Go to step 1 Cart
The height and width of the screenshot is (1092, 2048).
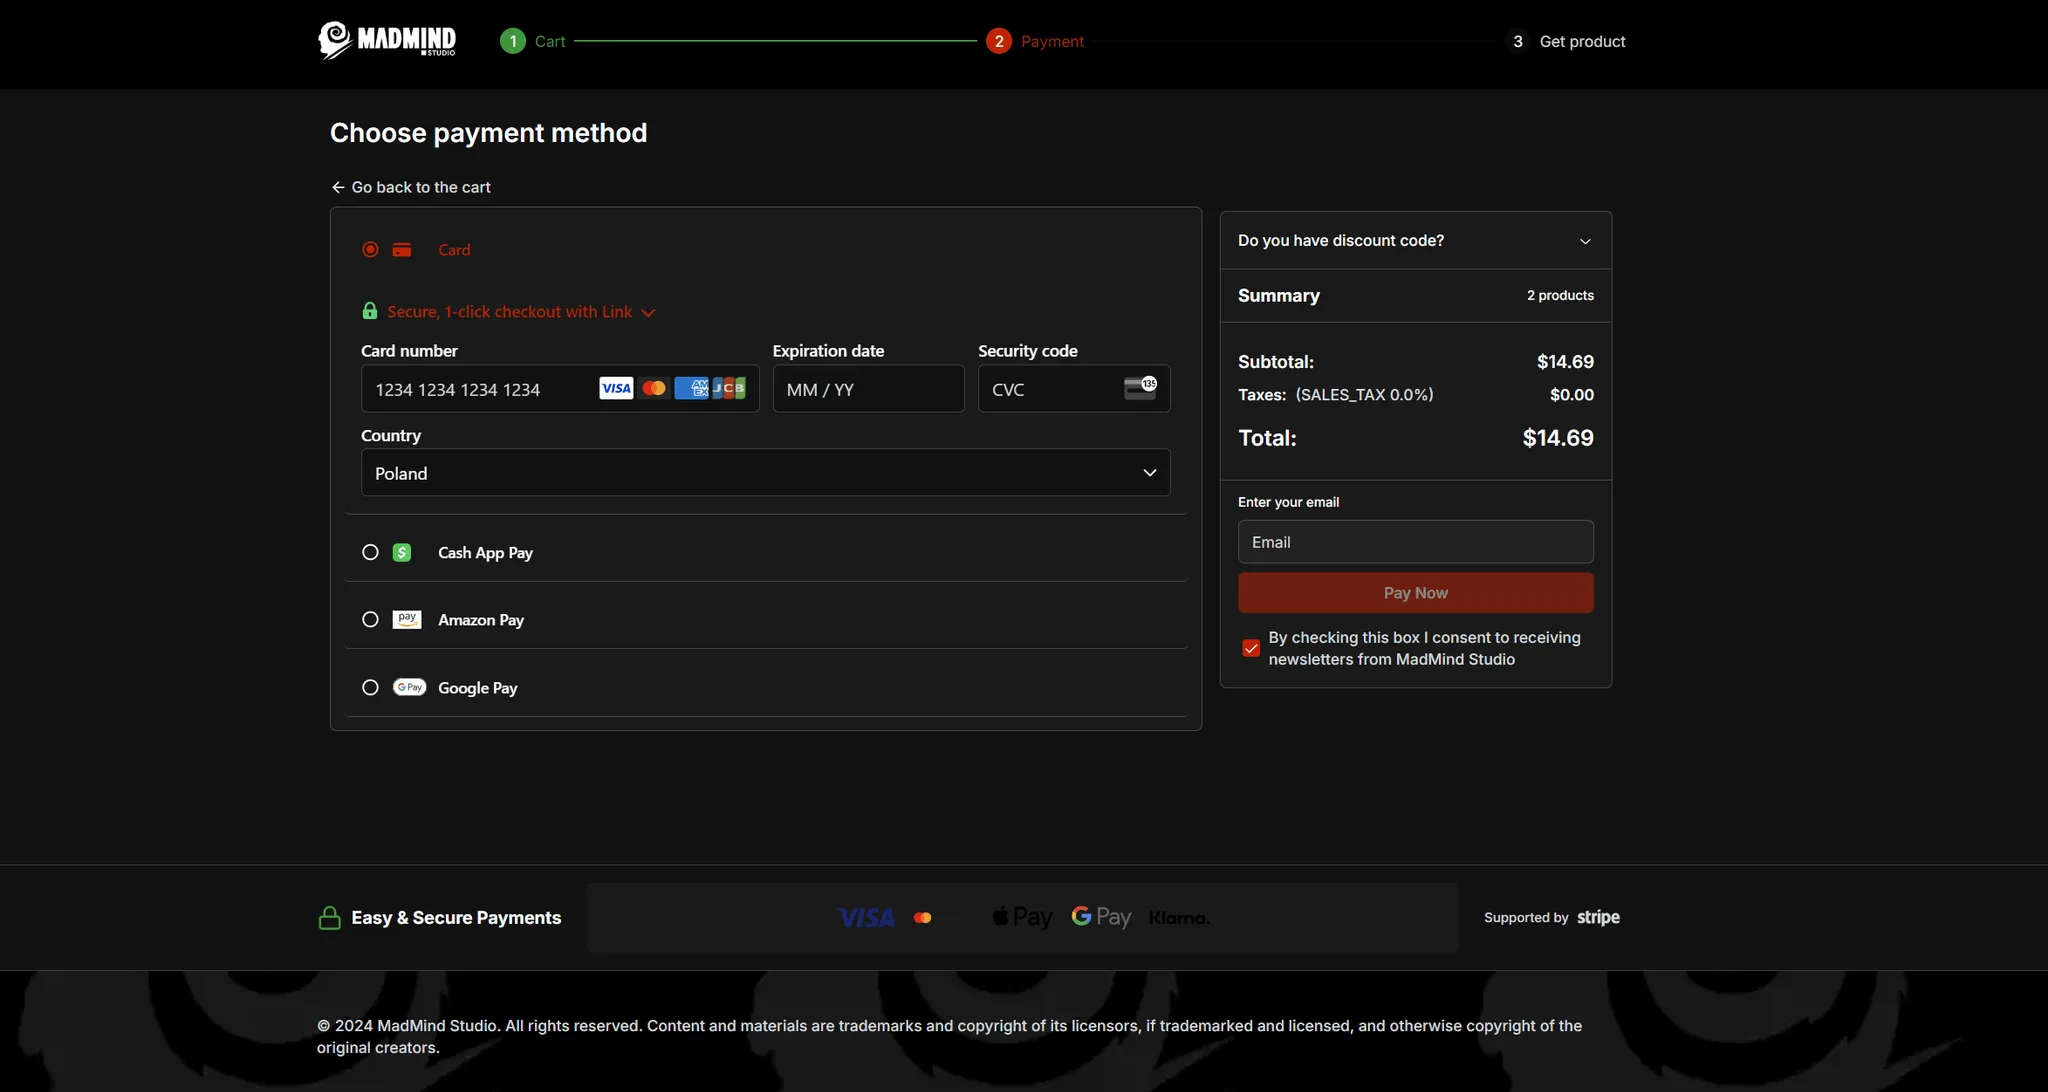[533, 41]
